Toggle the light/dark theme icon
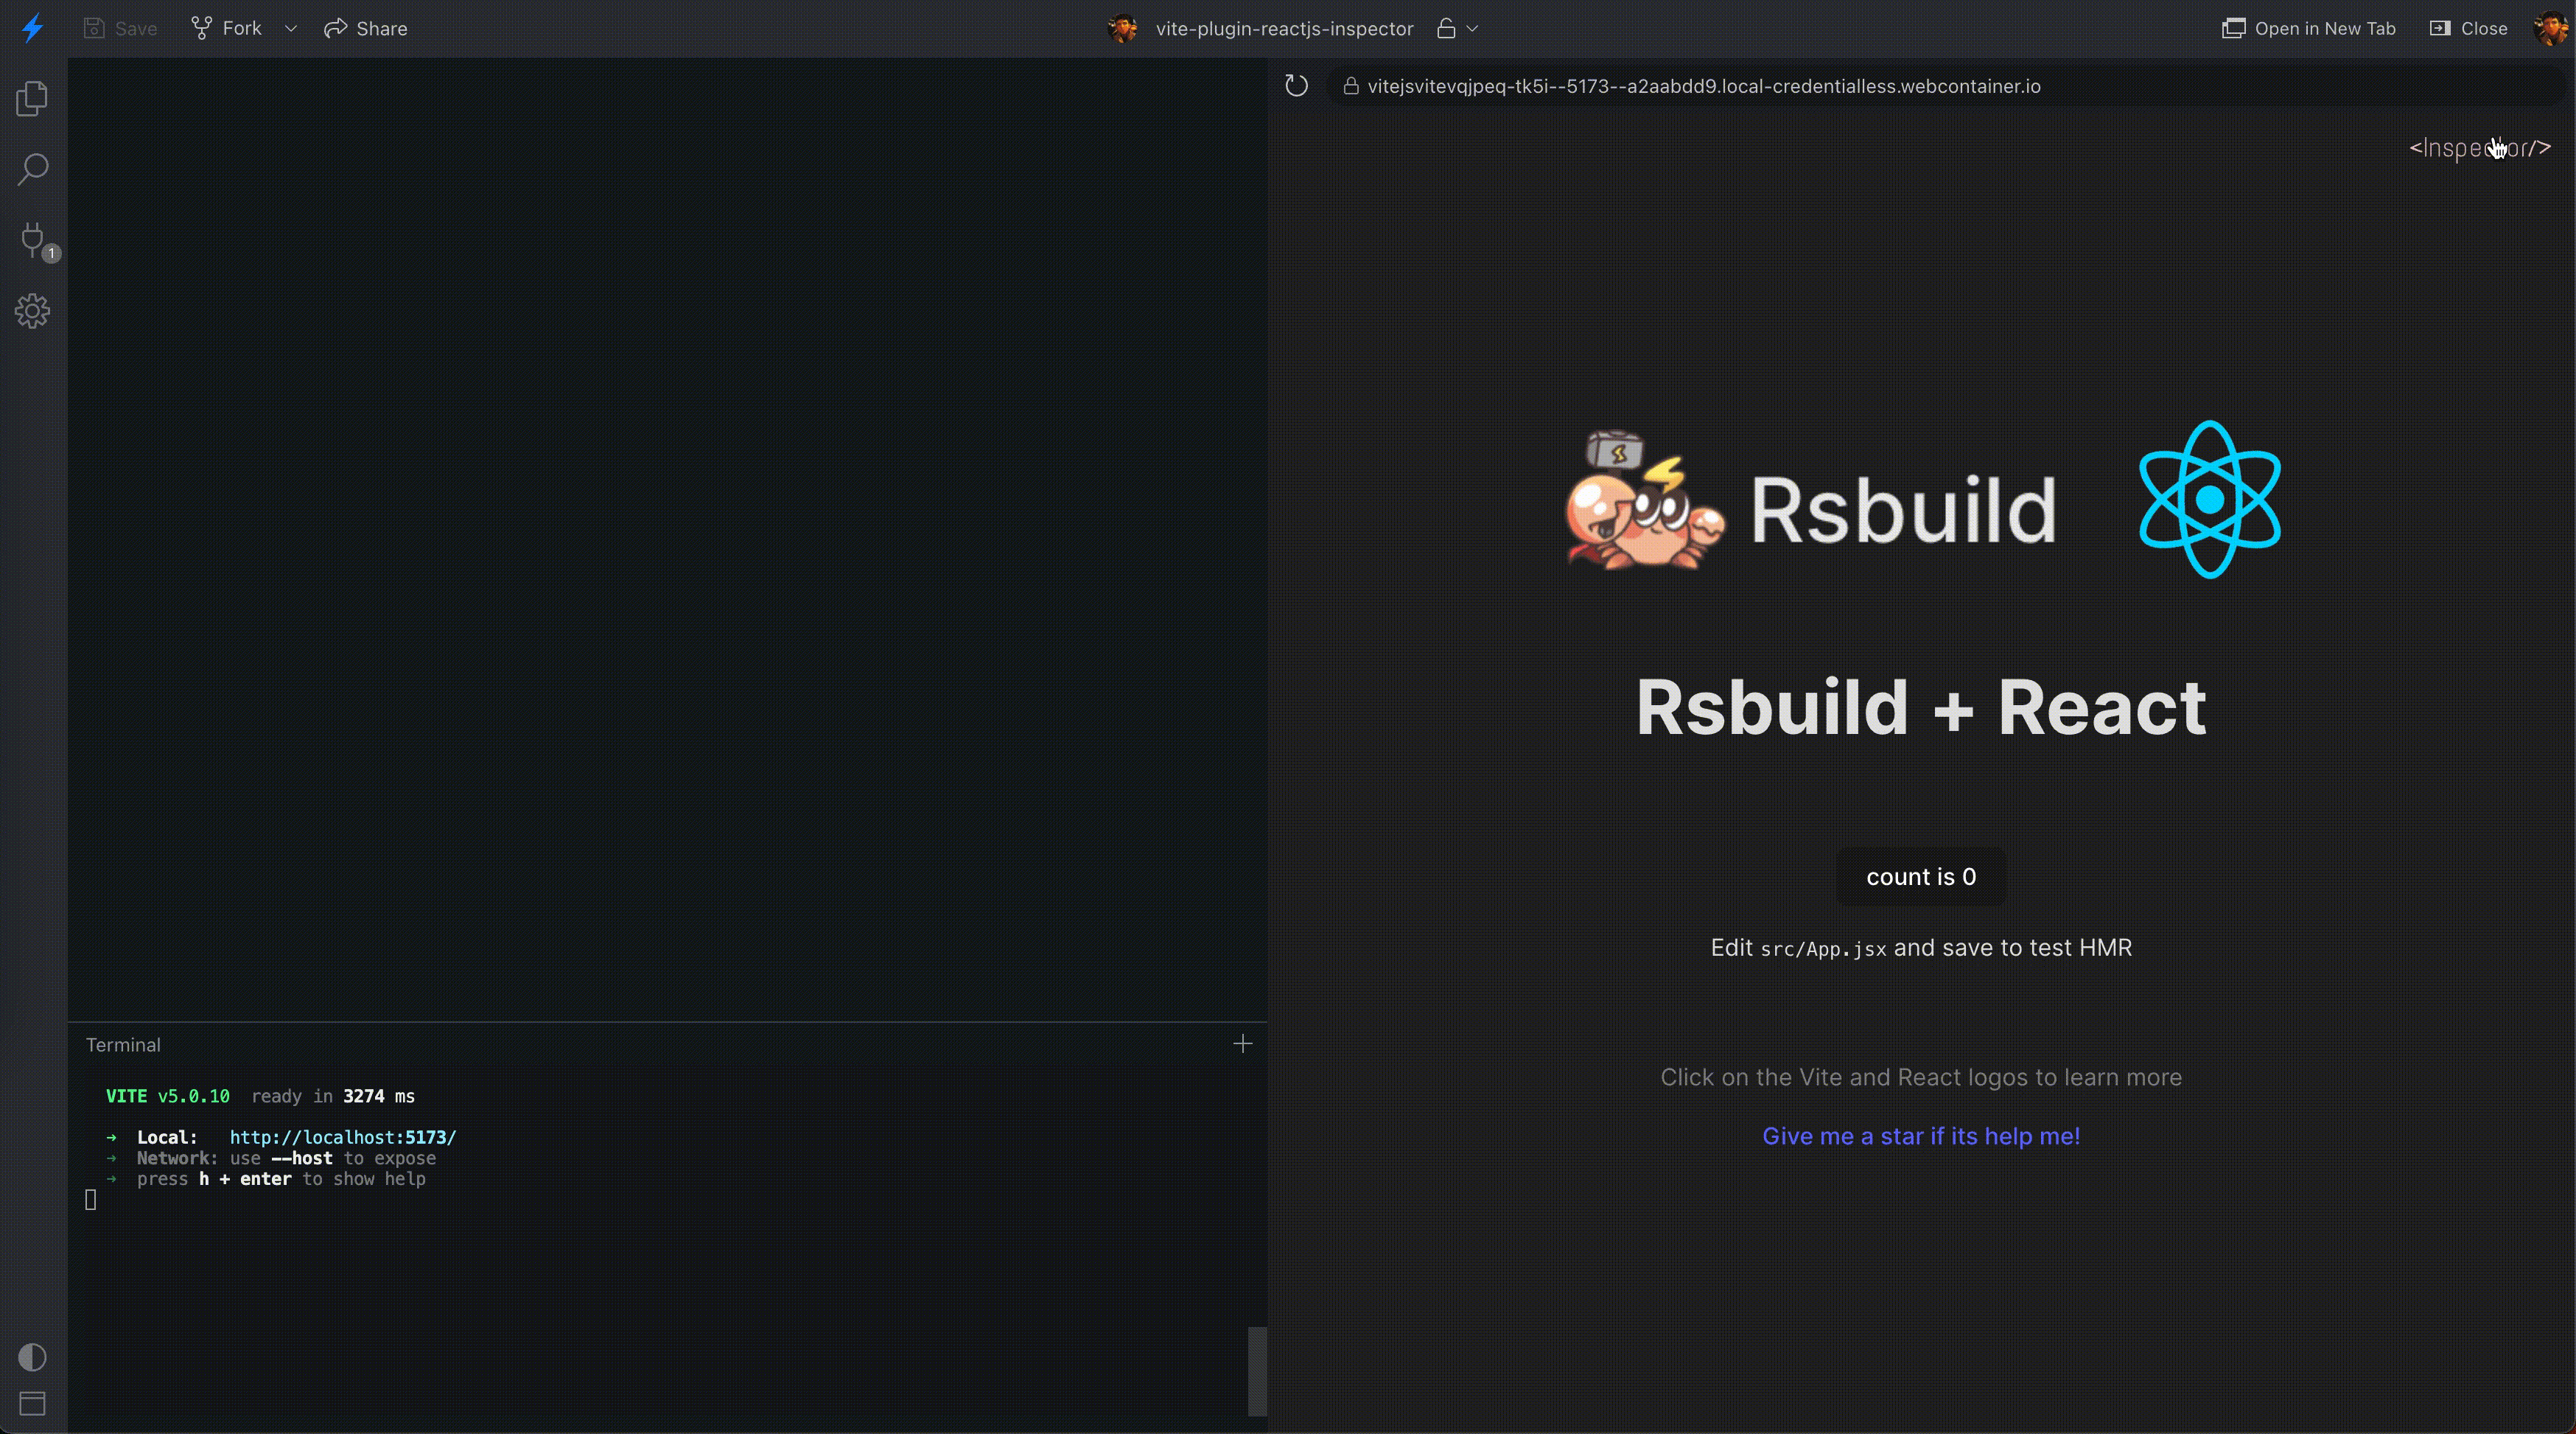 [x=32, y=1357]
